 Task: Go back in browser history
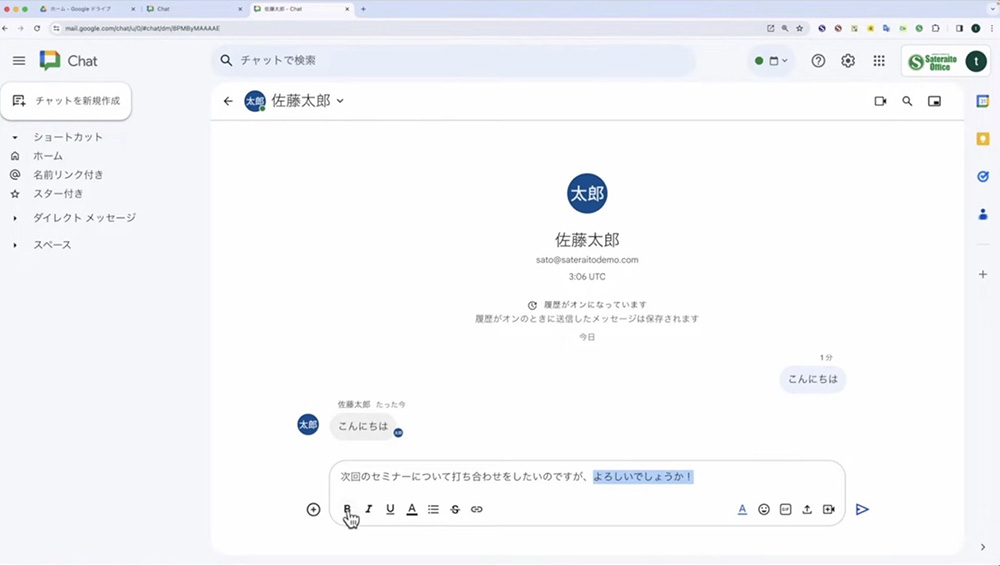(x=5, y=28)
